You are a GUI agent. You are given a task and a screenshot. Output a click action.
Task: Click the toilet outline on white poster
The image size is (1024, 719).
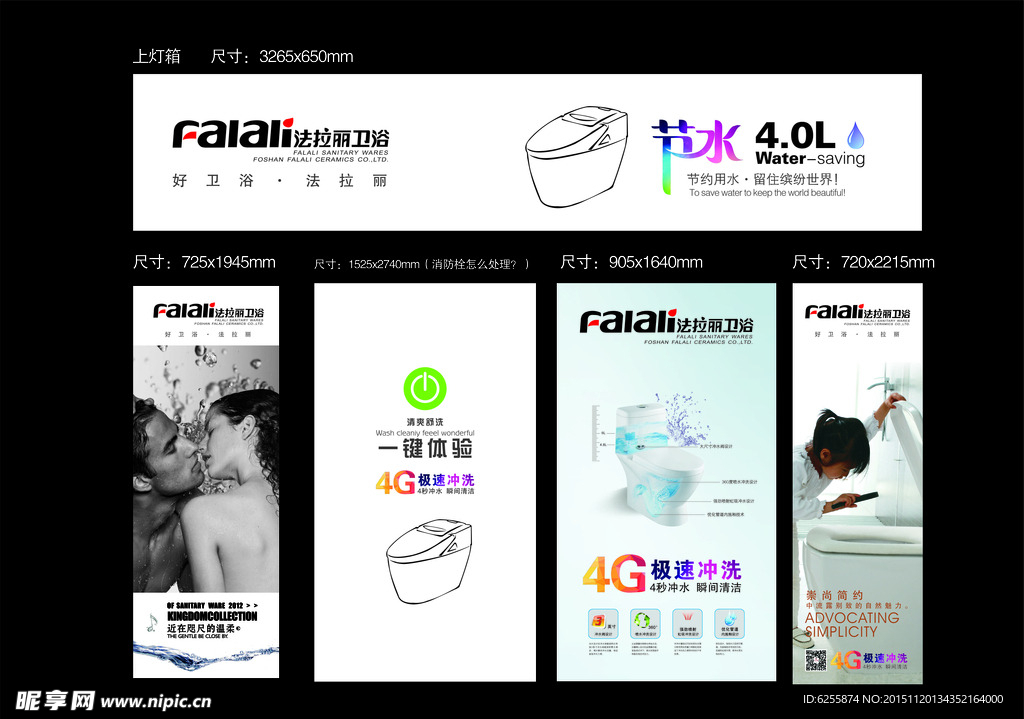428,560
